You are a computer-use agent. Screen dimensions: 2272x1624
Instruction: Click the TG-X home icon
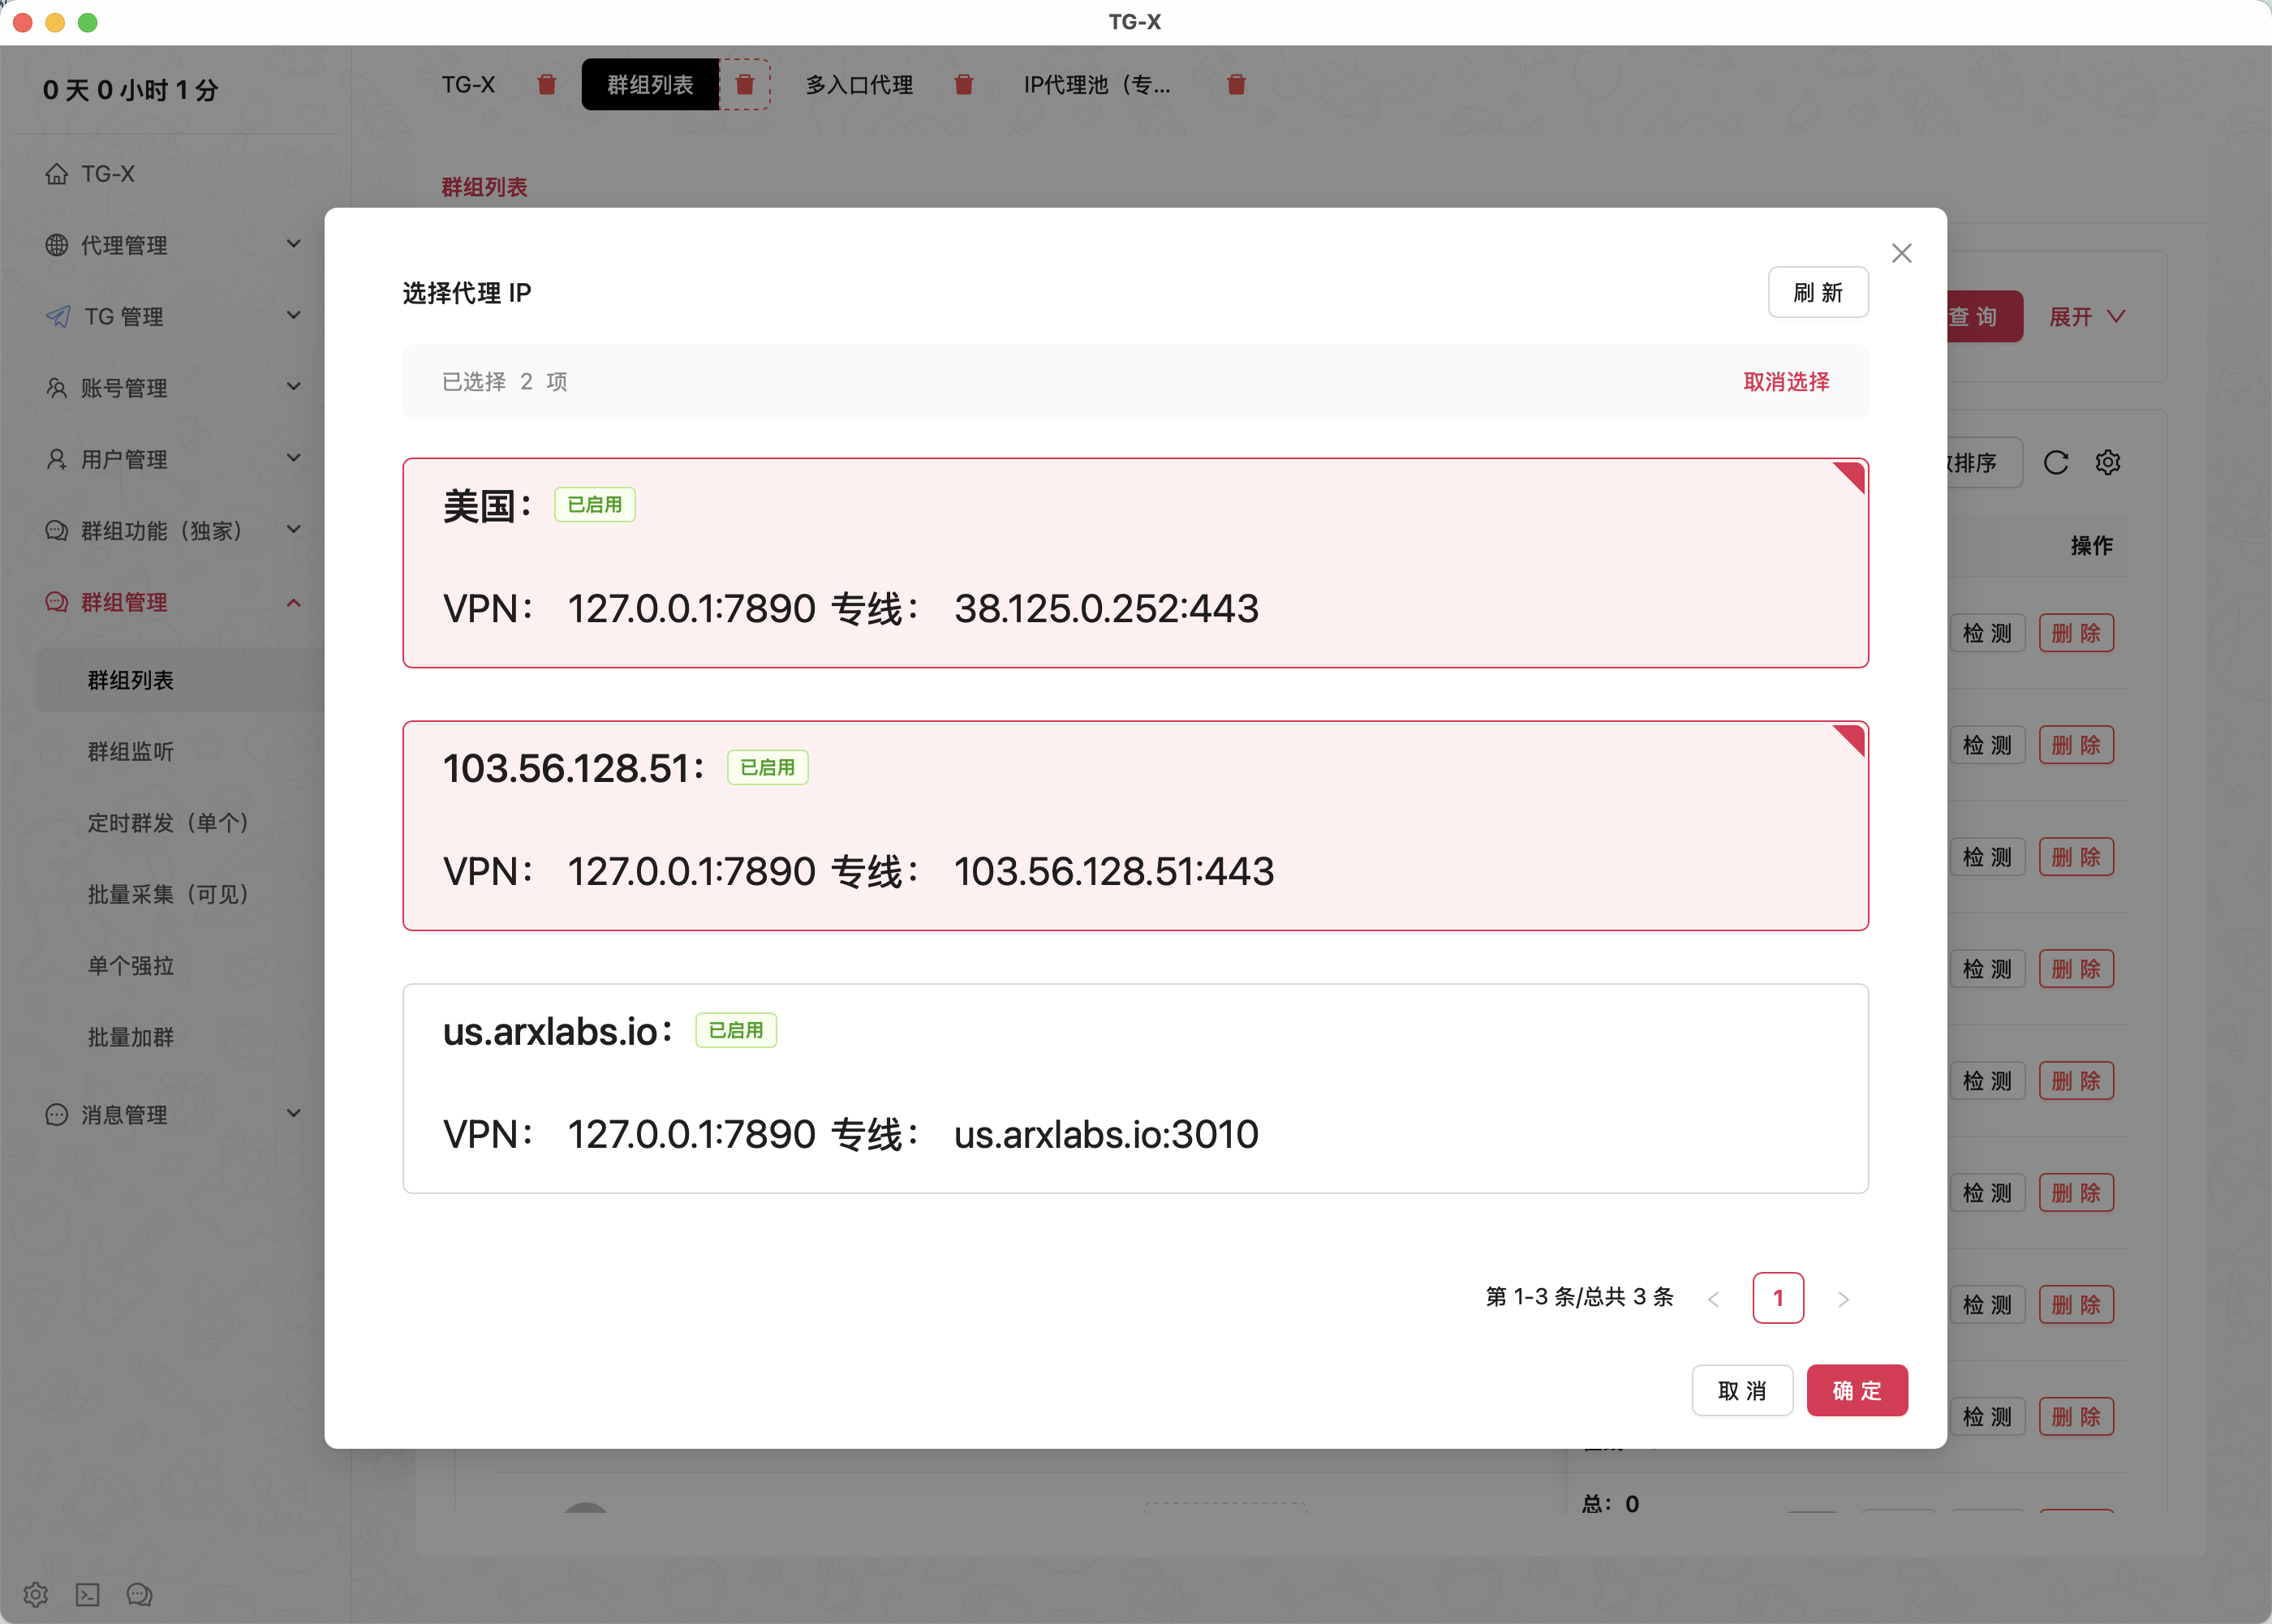(x=57, y=174)
